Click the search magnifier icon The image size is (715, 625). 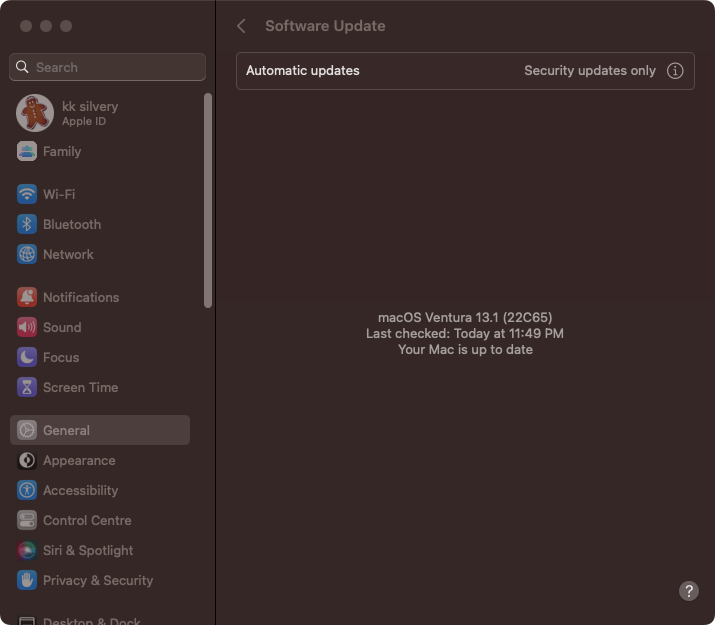point(22,67)
